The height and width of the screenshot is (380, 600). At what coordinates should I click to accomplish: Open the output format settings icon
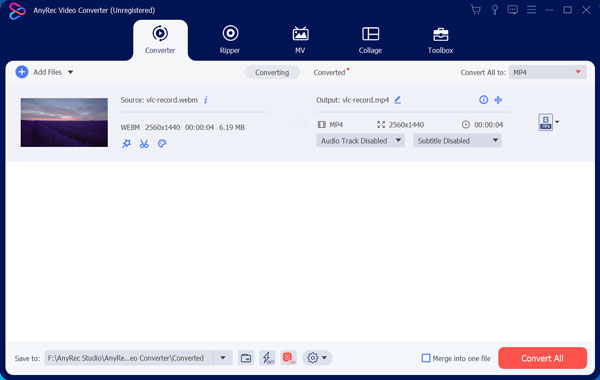[x=545, y=122]
